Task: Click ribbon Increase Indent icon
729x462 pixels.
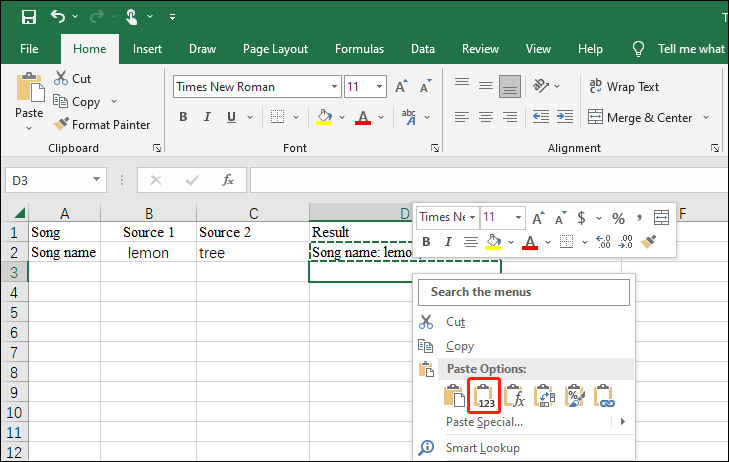Action: tap(565, 117)
